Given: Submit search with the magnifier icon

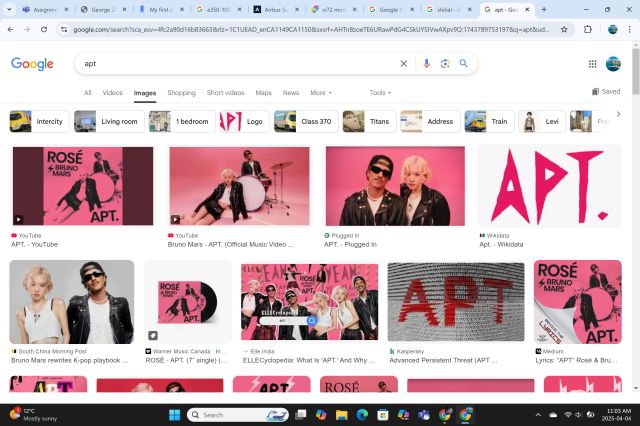Looking at the screenshot, I should click(464, 64).
